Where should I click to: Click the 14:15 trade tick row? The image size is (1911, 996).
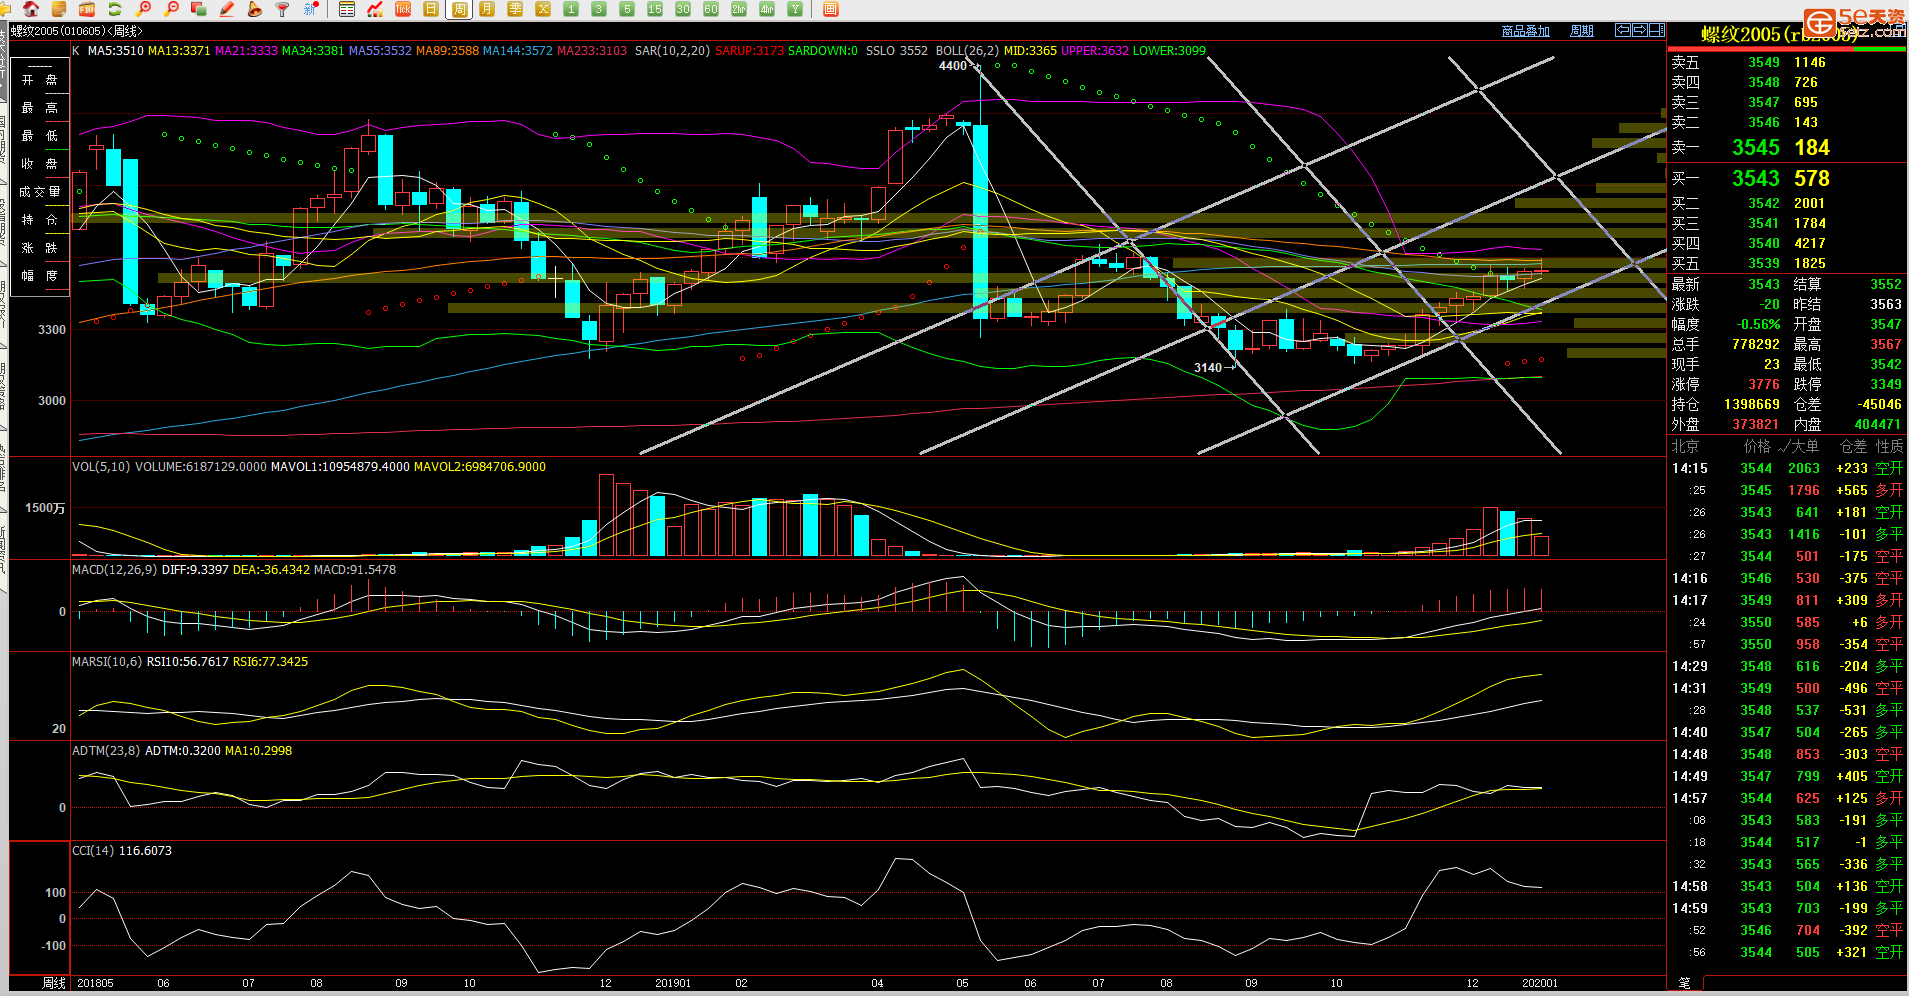[x=1787, y=468]
